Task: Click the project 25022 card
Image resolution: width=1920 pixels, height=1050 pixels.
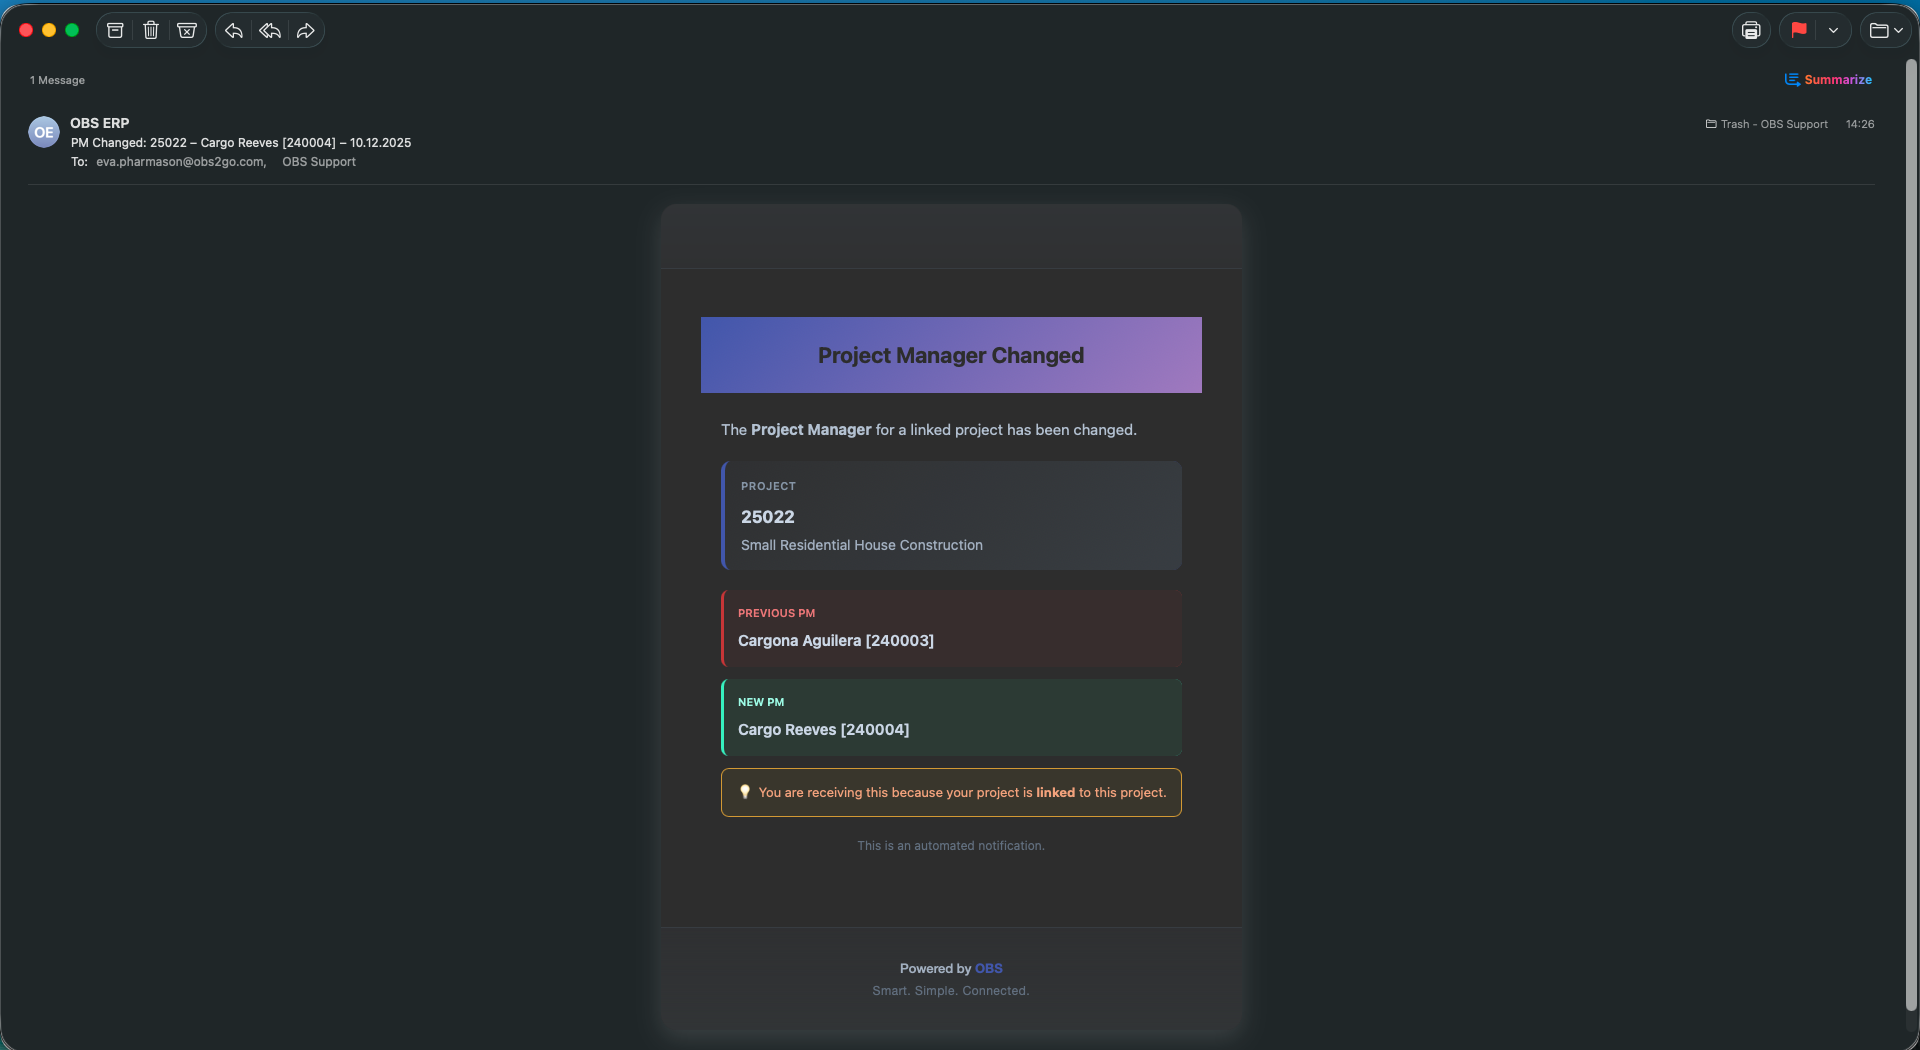Action: coord(951,515)
